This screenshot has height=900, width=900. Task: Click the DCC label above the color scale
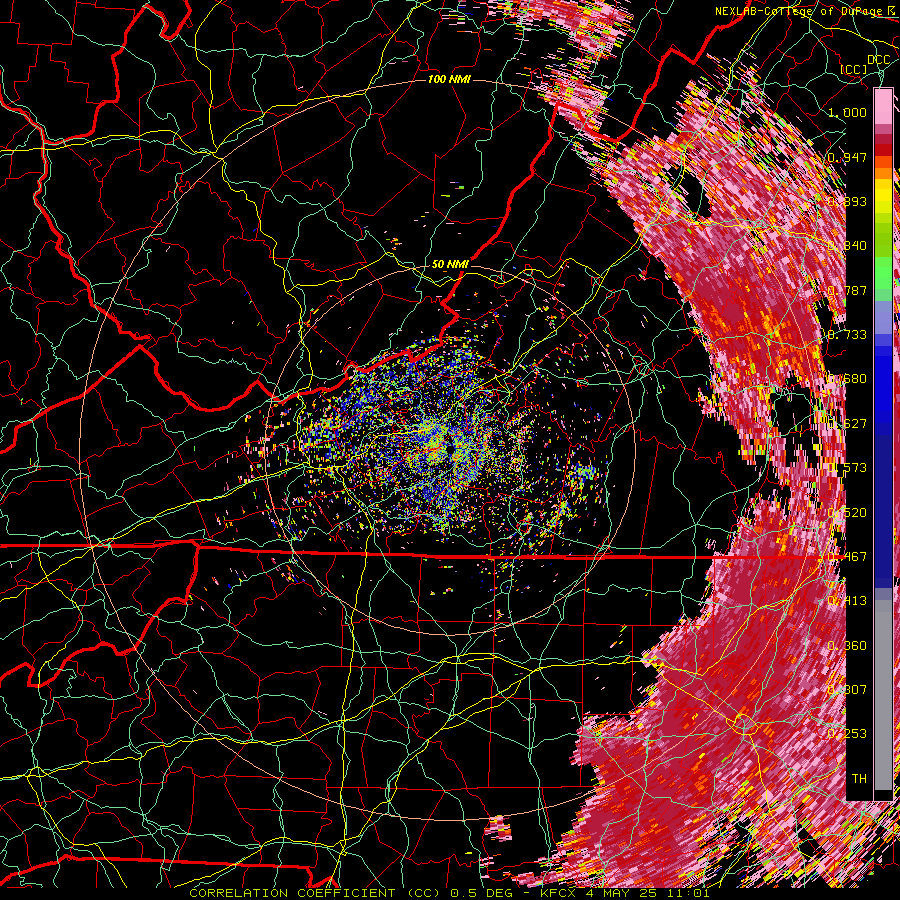click(878, 60)
